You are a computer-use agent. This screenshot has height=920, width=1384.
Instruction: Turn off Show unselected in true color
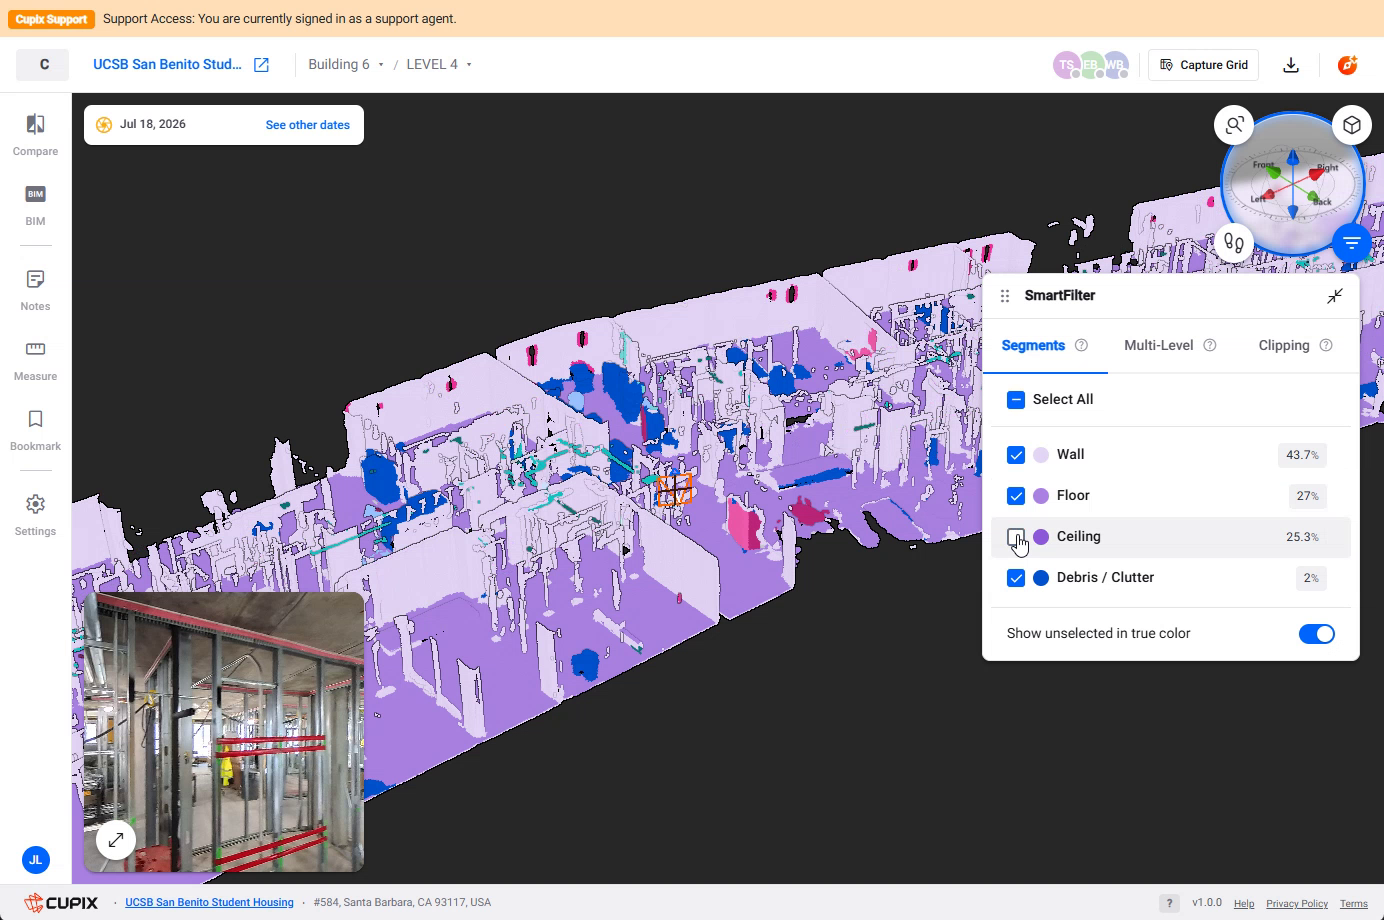tap(1316, 634)
